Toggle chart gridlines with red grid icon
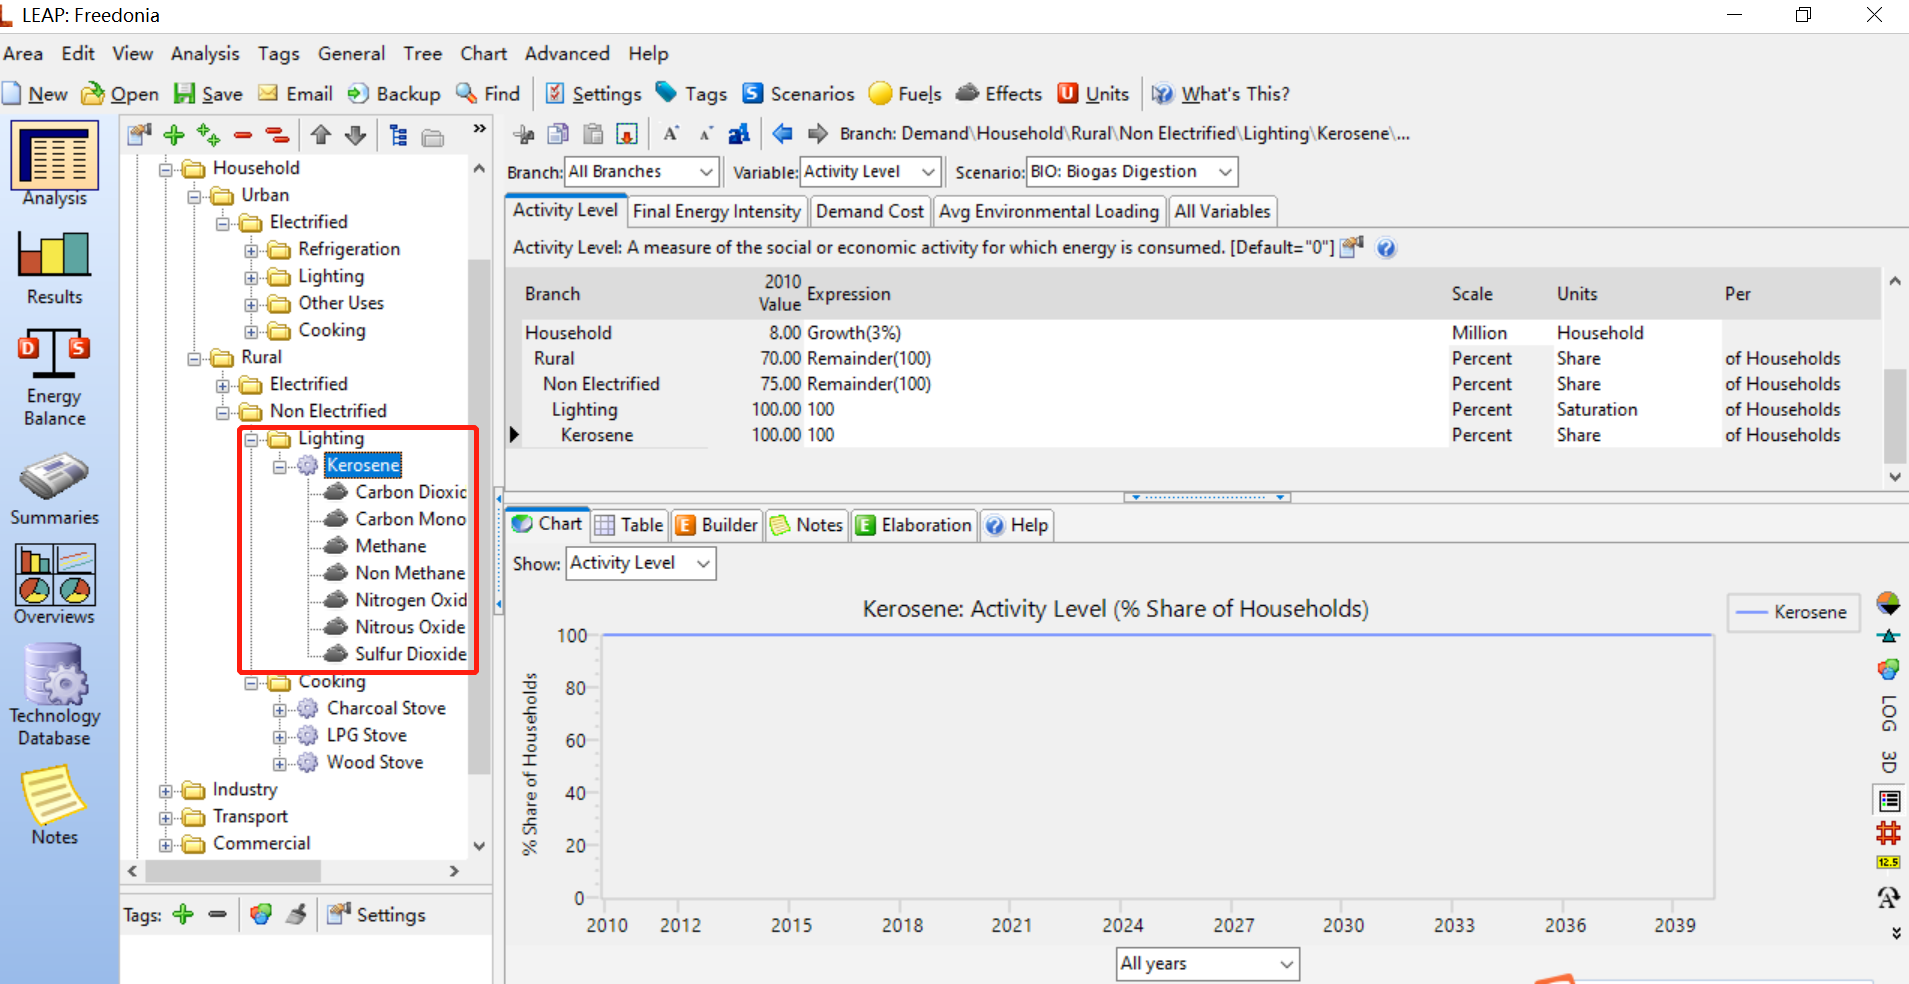This screenshot has width=1909, height=984. 1888,832
